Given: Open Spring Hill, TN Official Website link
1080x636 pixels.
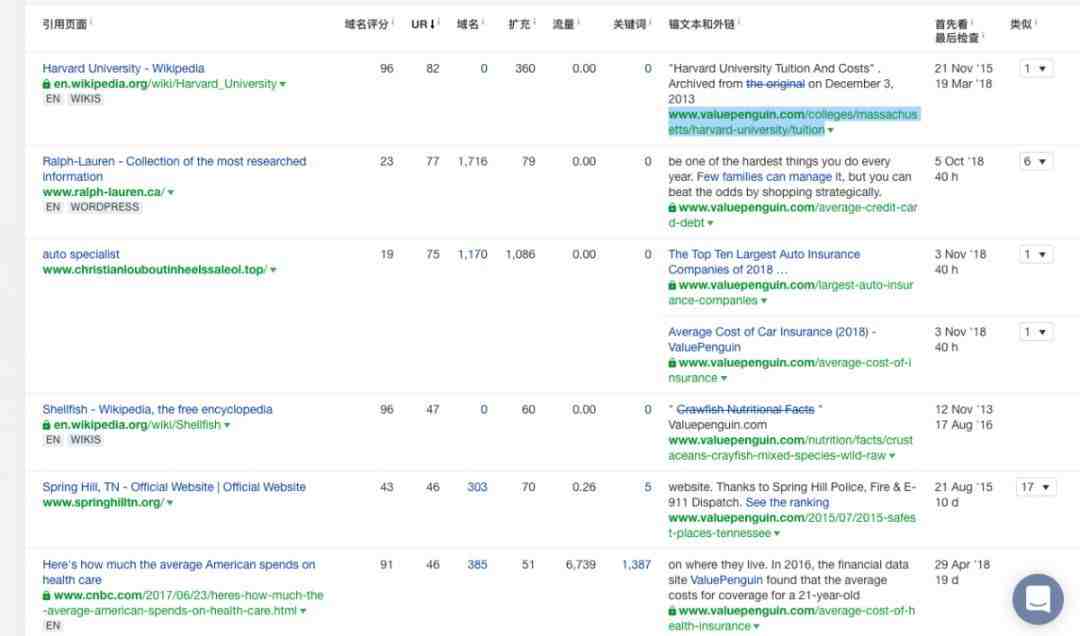Looking at the screenshot, I should pos(174,486).
